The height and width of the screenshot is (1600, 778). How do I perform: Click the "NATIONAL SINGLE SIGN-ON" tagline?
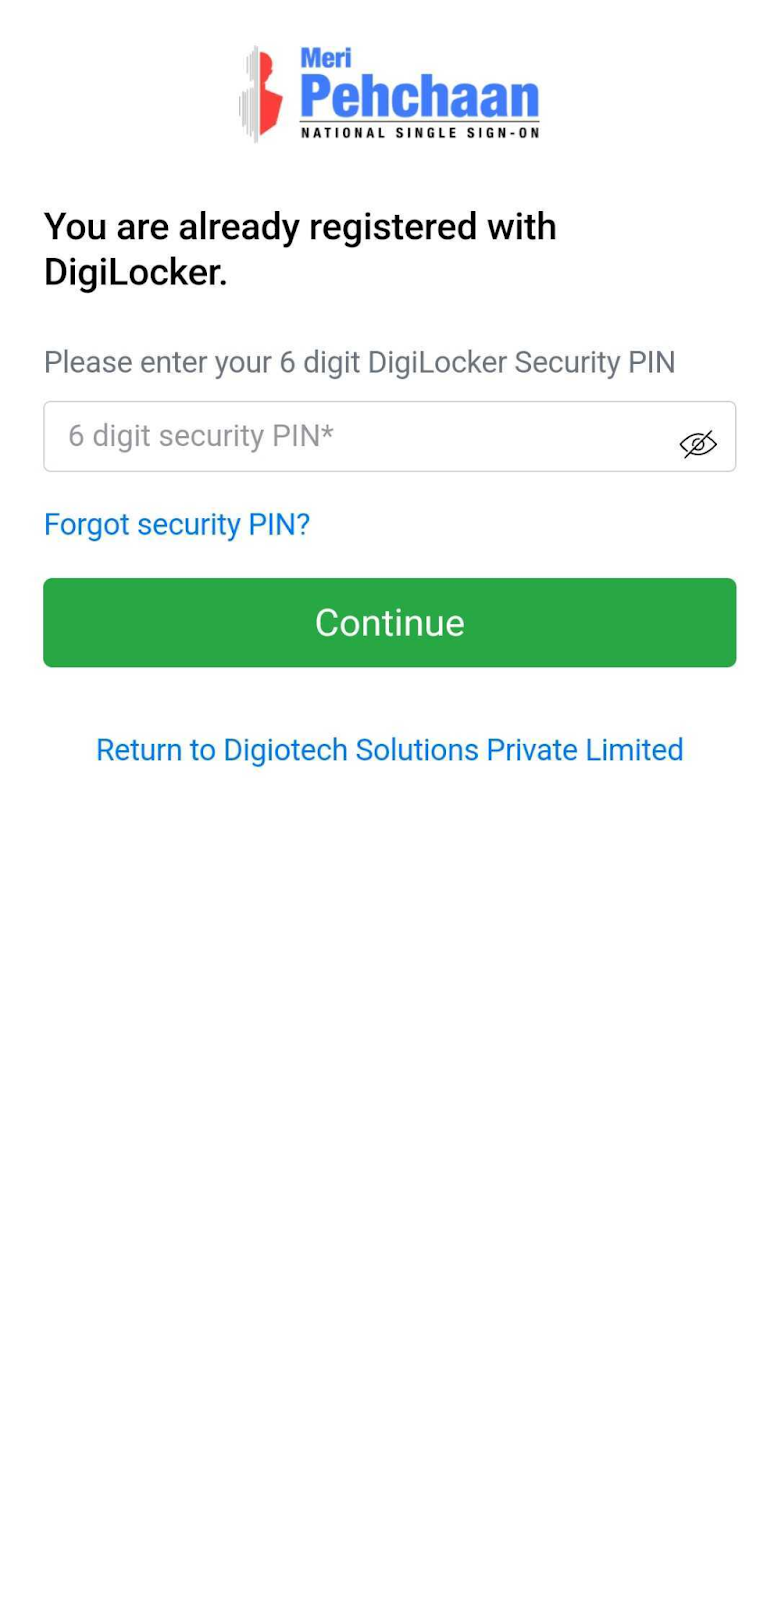(420, 133)
